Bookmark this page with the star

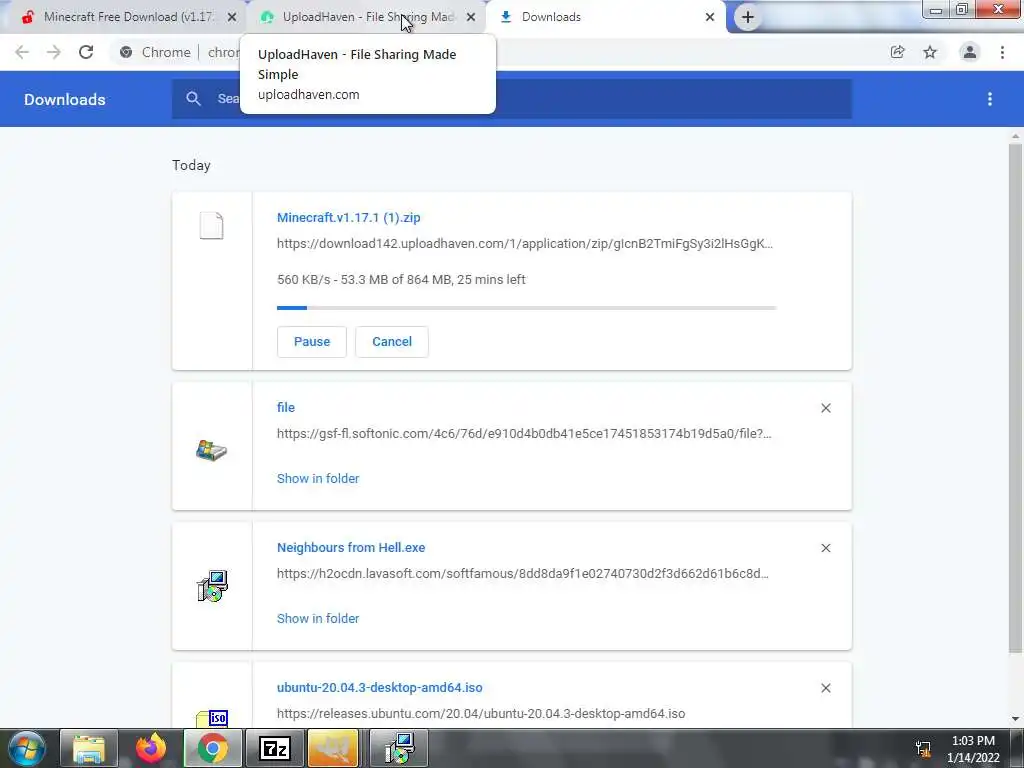coord(930,52)
